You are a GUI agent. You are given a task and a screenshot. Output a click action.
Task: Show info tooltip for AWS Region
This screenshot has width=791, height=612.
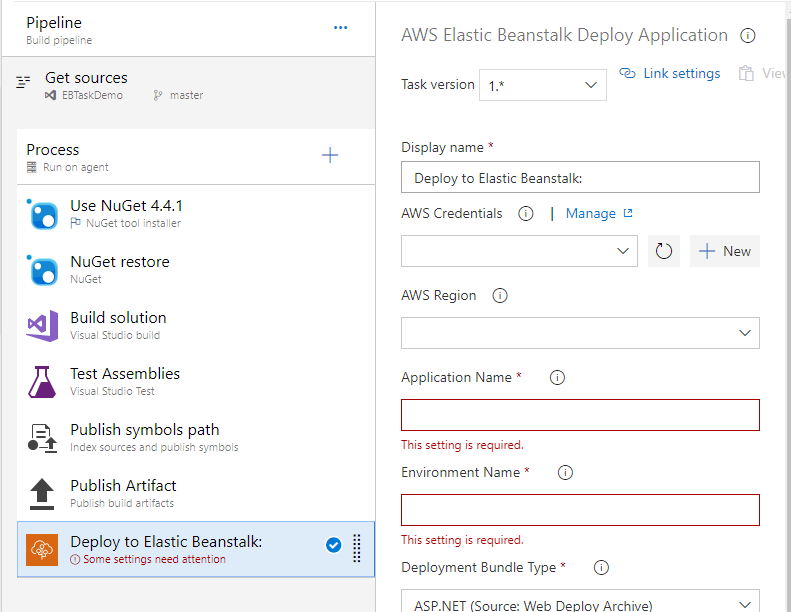[x=500, y=296]
